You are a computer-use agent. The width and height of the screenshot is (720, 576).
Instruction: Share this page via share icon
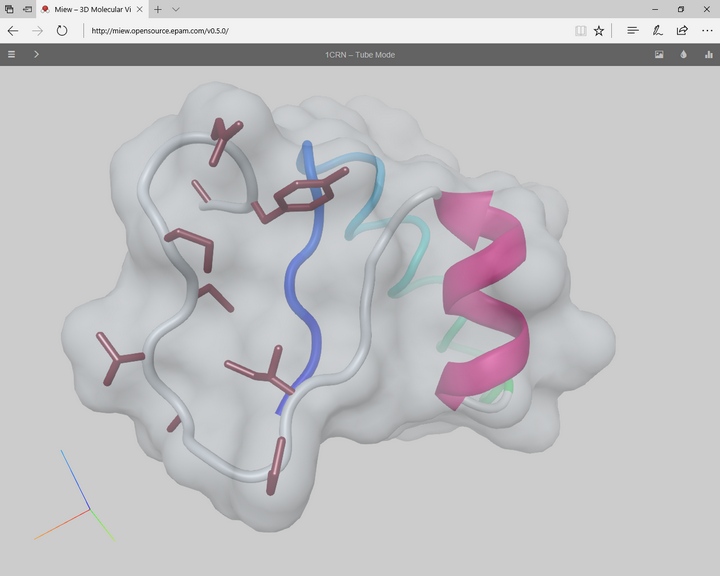(x=682, y=31)
